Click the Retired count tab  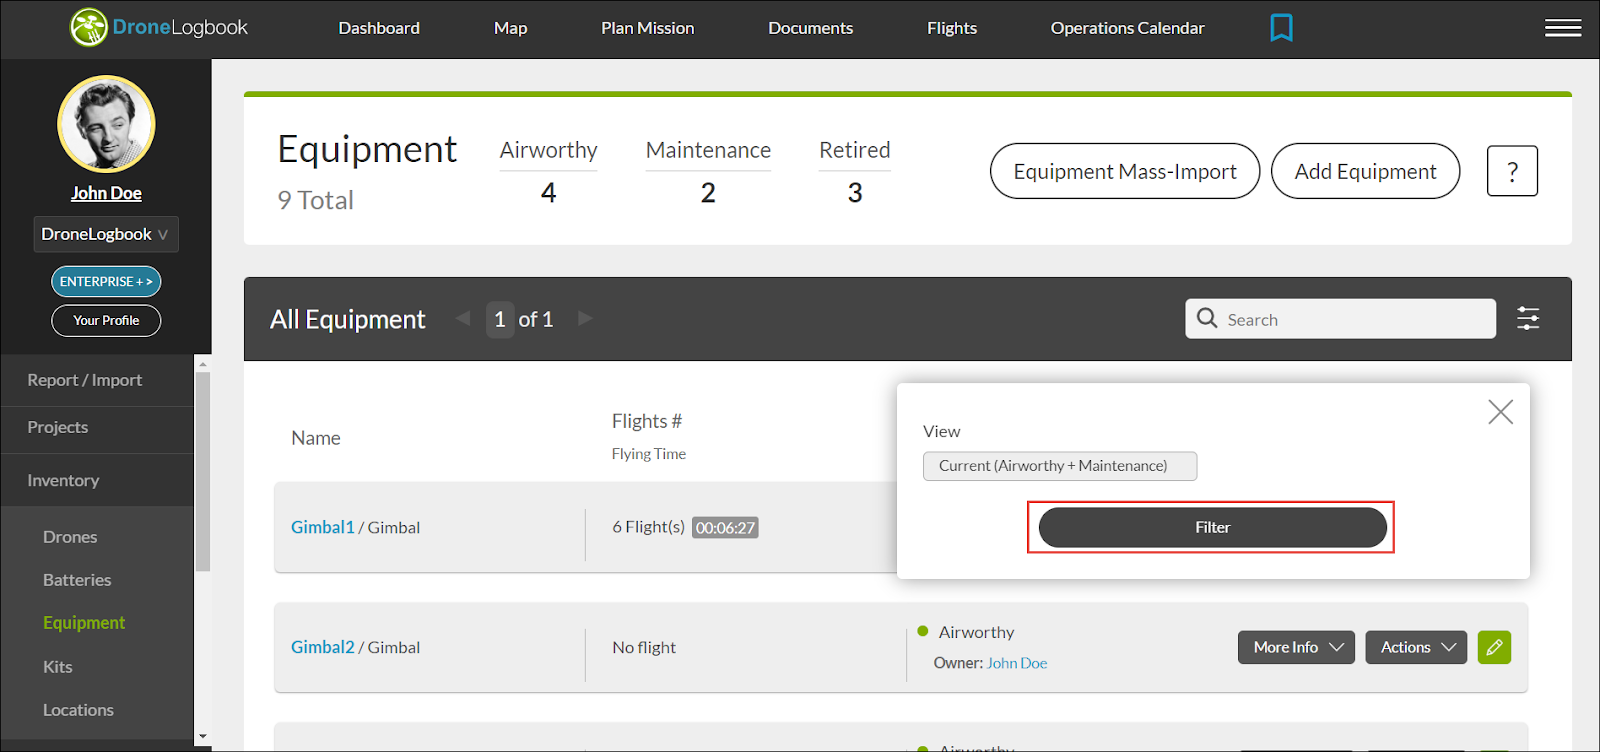tap(854, 171)
